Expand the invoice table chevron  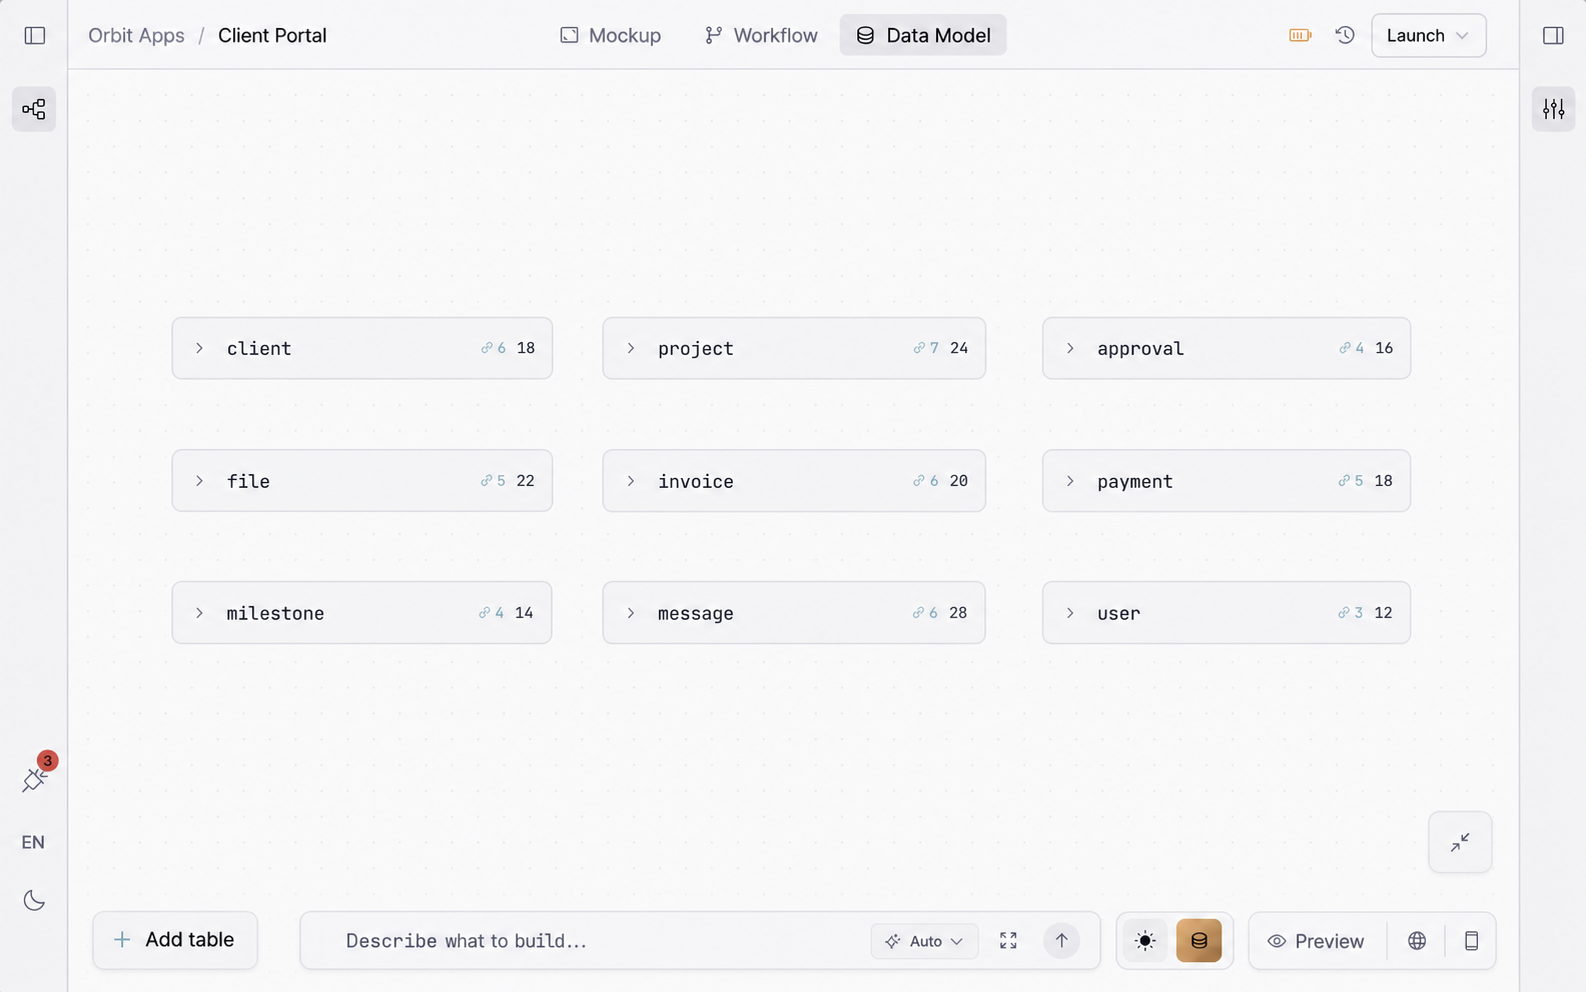click(631, 481)
